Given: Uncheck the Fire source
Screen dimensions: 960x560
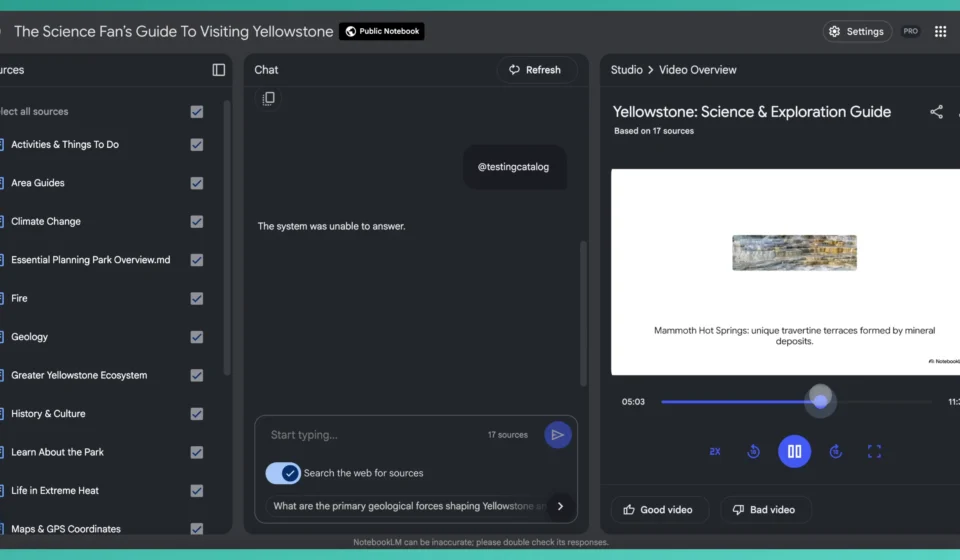Looking at the screenshot, I should coord(197,298).
